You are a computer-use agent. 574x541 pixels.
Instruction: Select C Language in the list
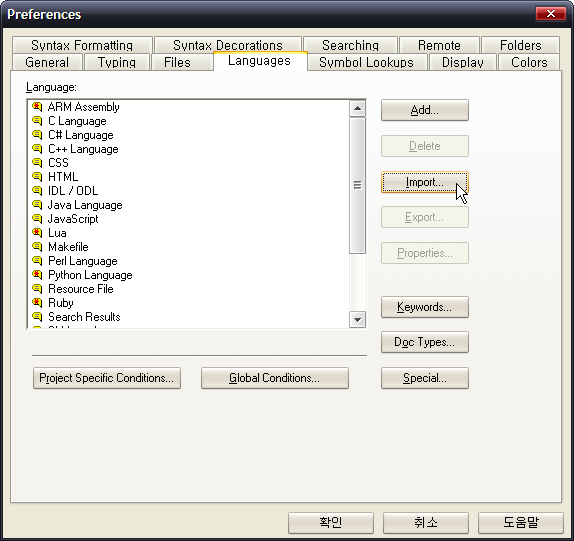coord(77,121)
